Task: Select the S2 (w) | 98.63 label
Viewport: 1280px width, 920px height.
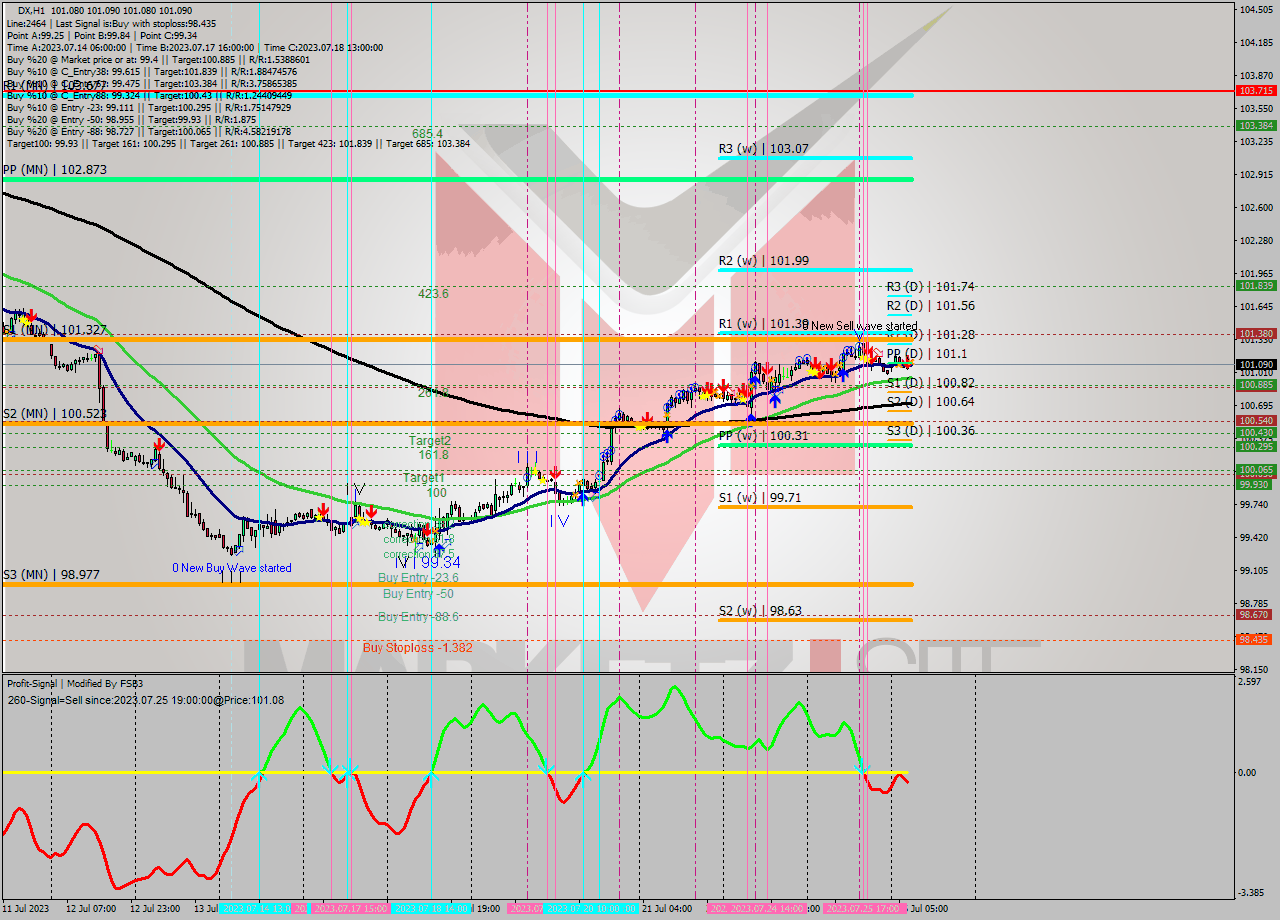Action: pos(760,610)
